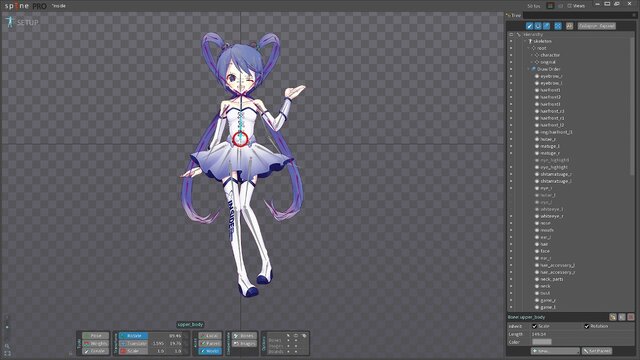Open the bone Color swatch
The width and height of the screenshot is (640, 360).
(x=542, y=342)
